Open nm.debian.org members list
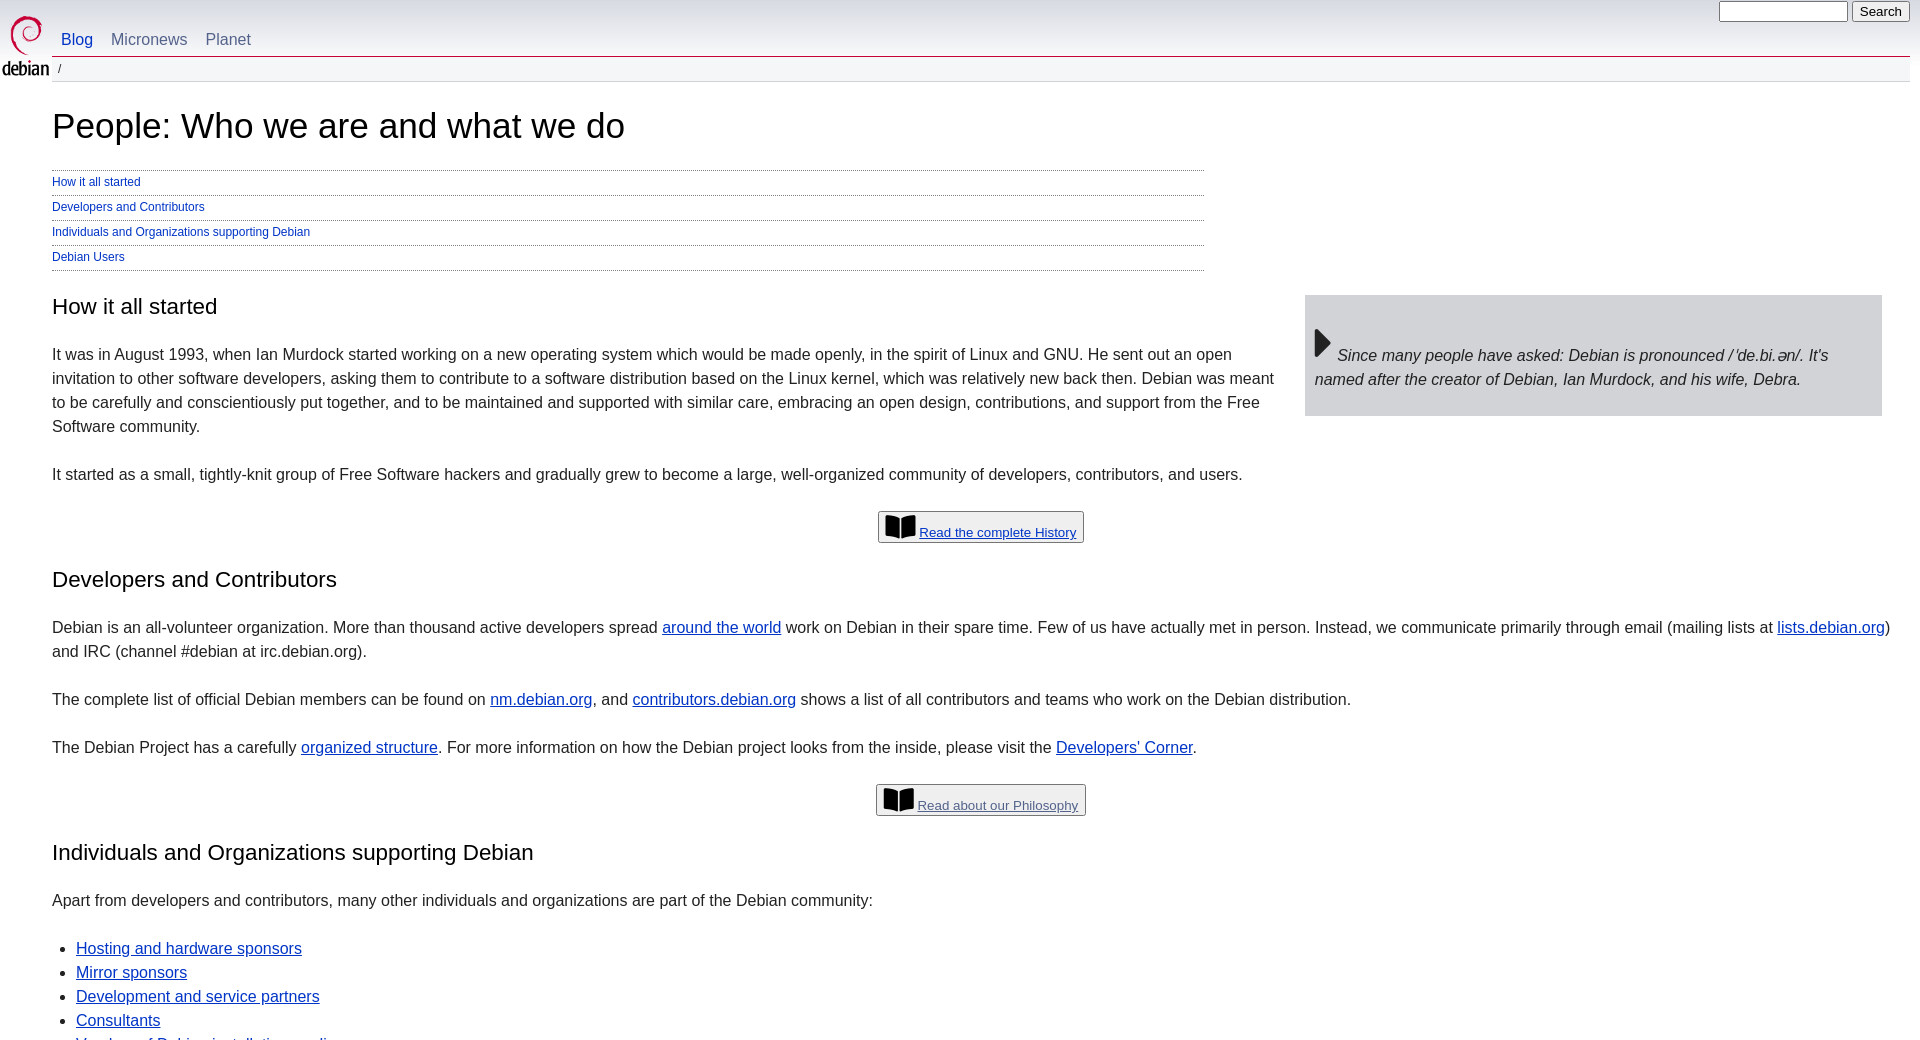This screenshot has height=1040, width=1920. pyautogui.click(x=541, y=700)
